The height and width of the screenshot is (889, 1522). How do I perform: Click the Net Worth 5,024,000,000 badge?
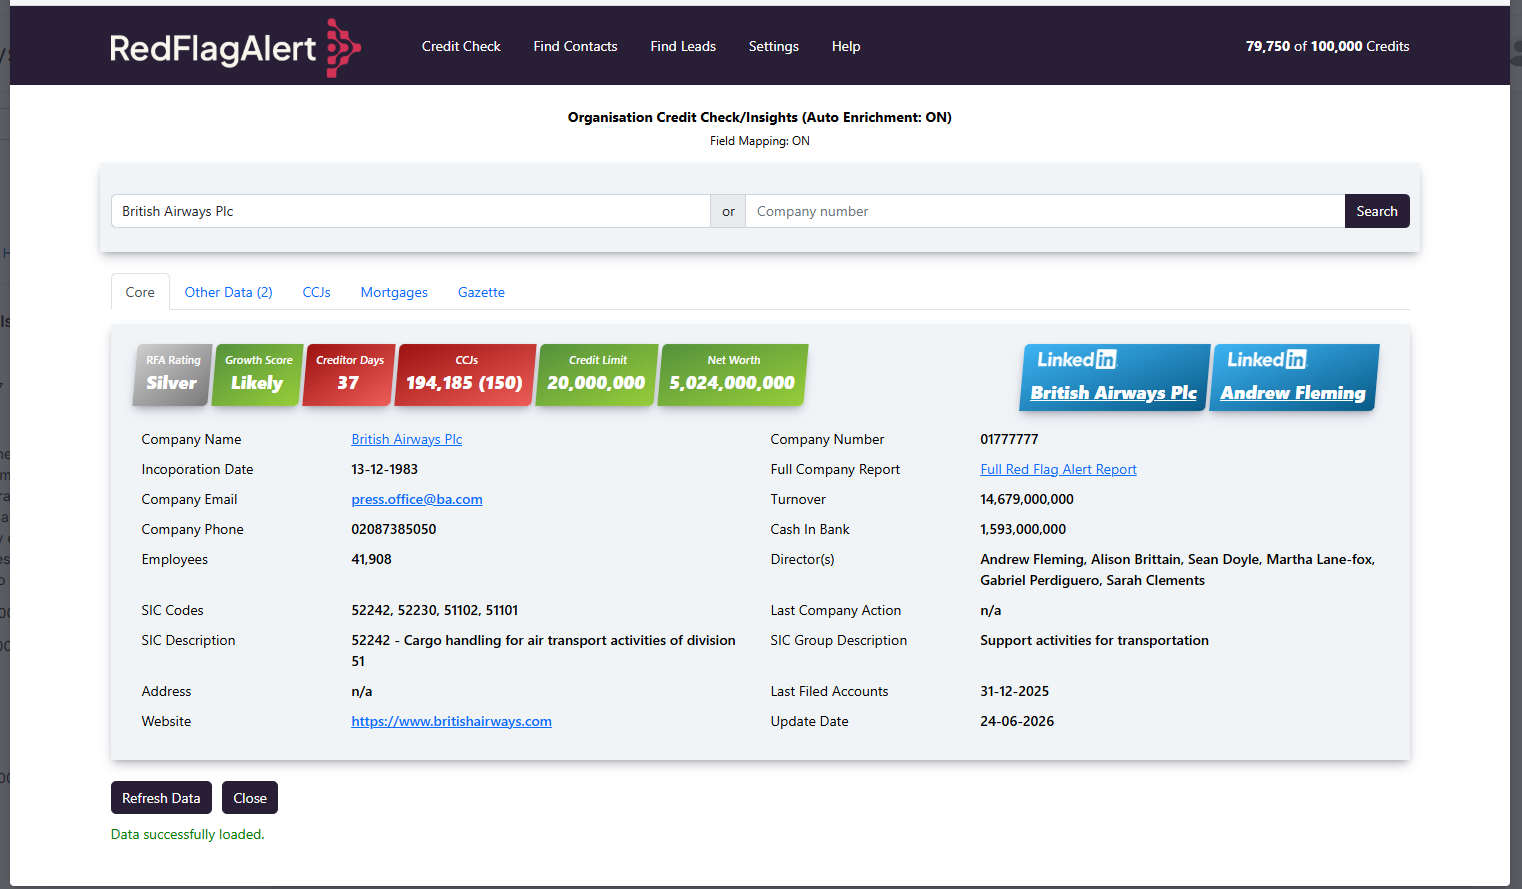click(x=733, y=375)
